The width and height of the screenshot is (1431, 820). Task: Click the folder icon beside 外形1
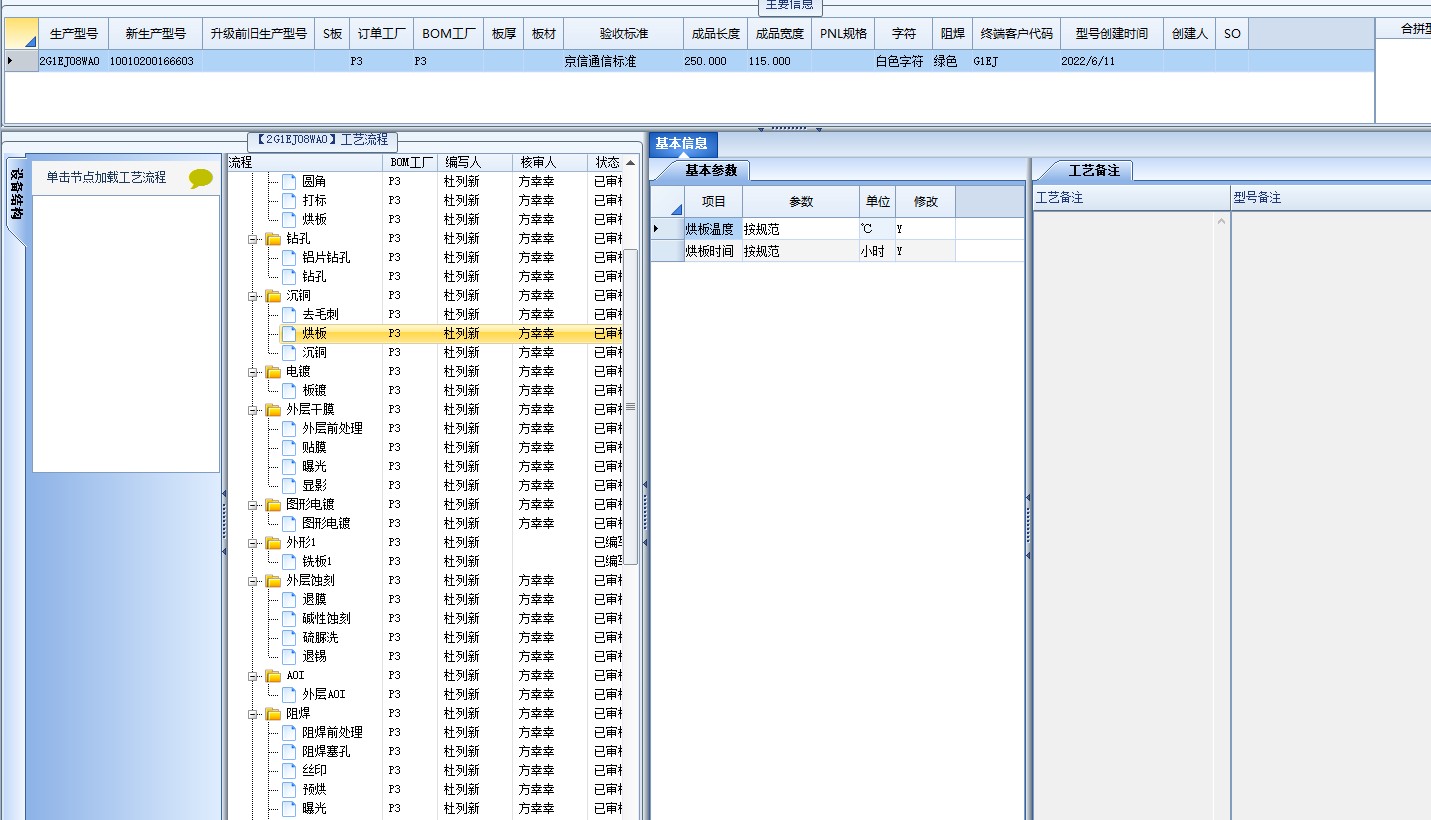273,543
